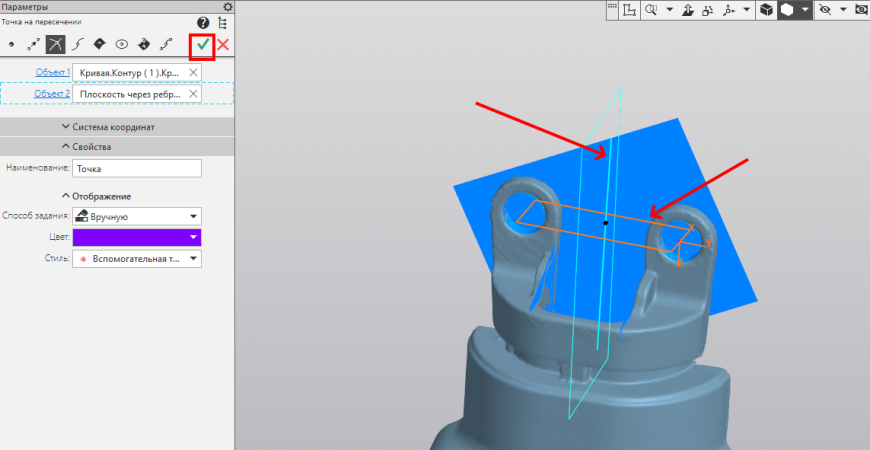The height and width of the screenshot is (450, 870).
Task: Cancel the operation with red X
Action: point(223,44)
